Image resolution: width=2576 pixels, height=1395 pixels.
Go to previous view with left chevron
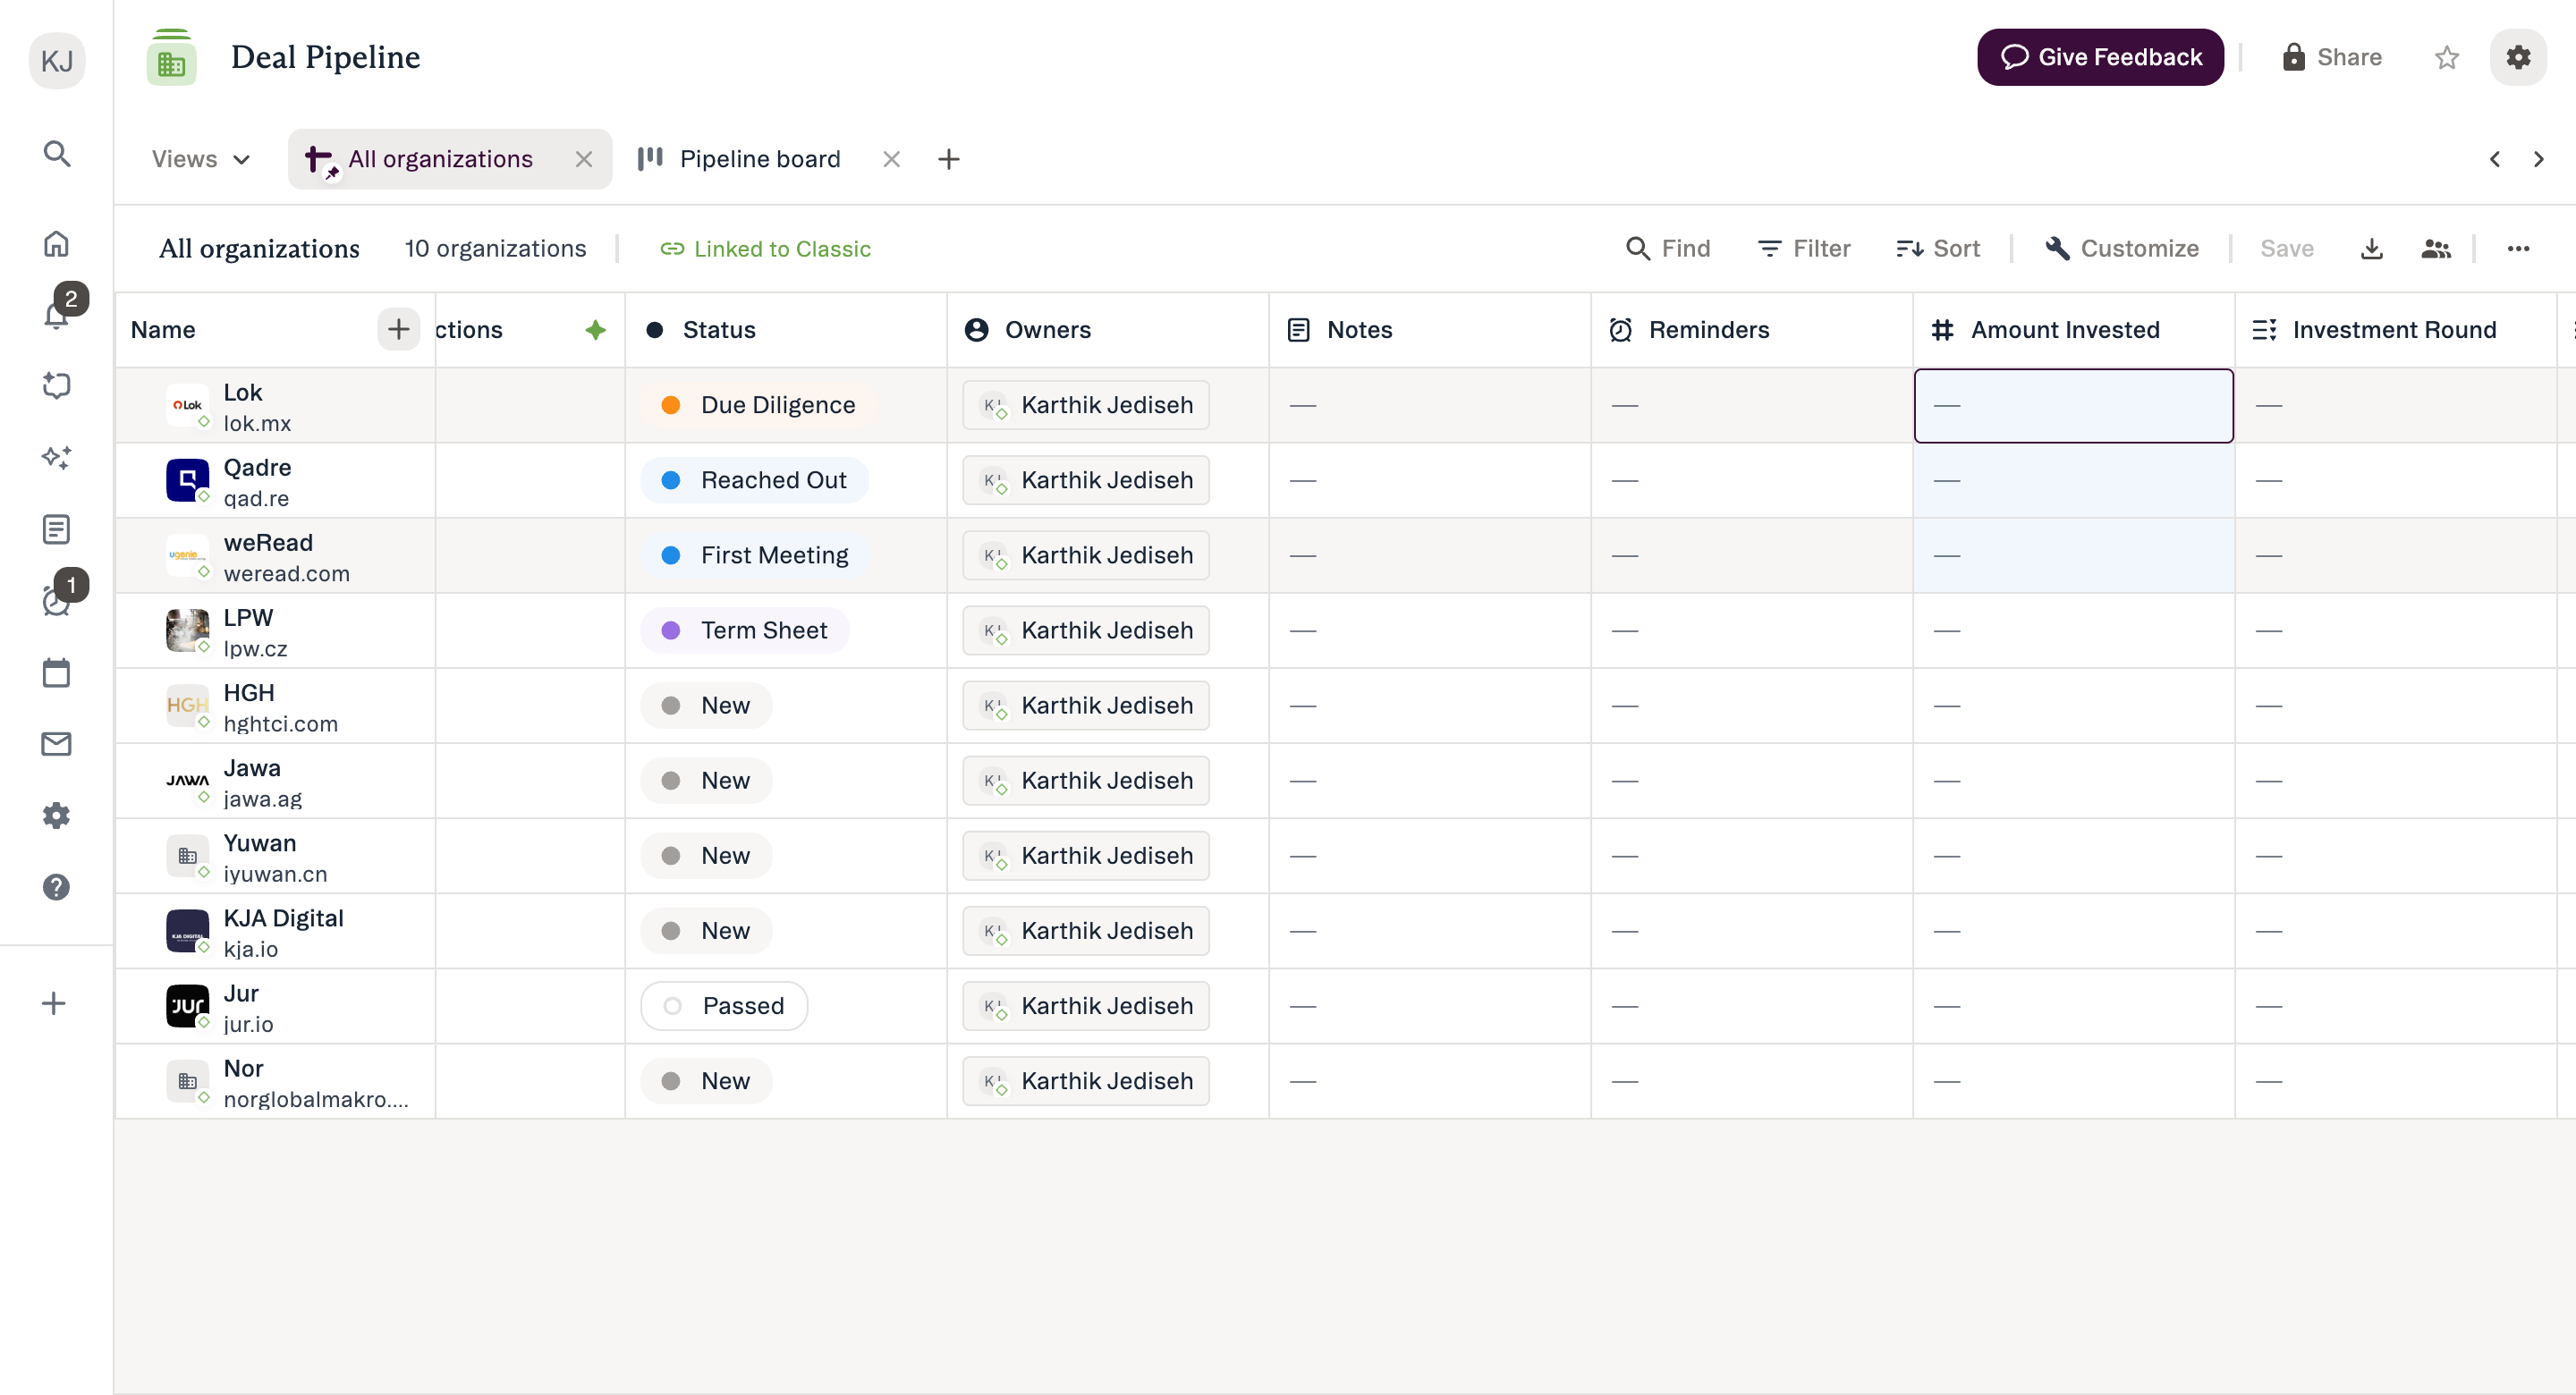coord(2495,159)
